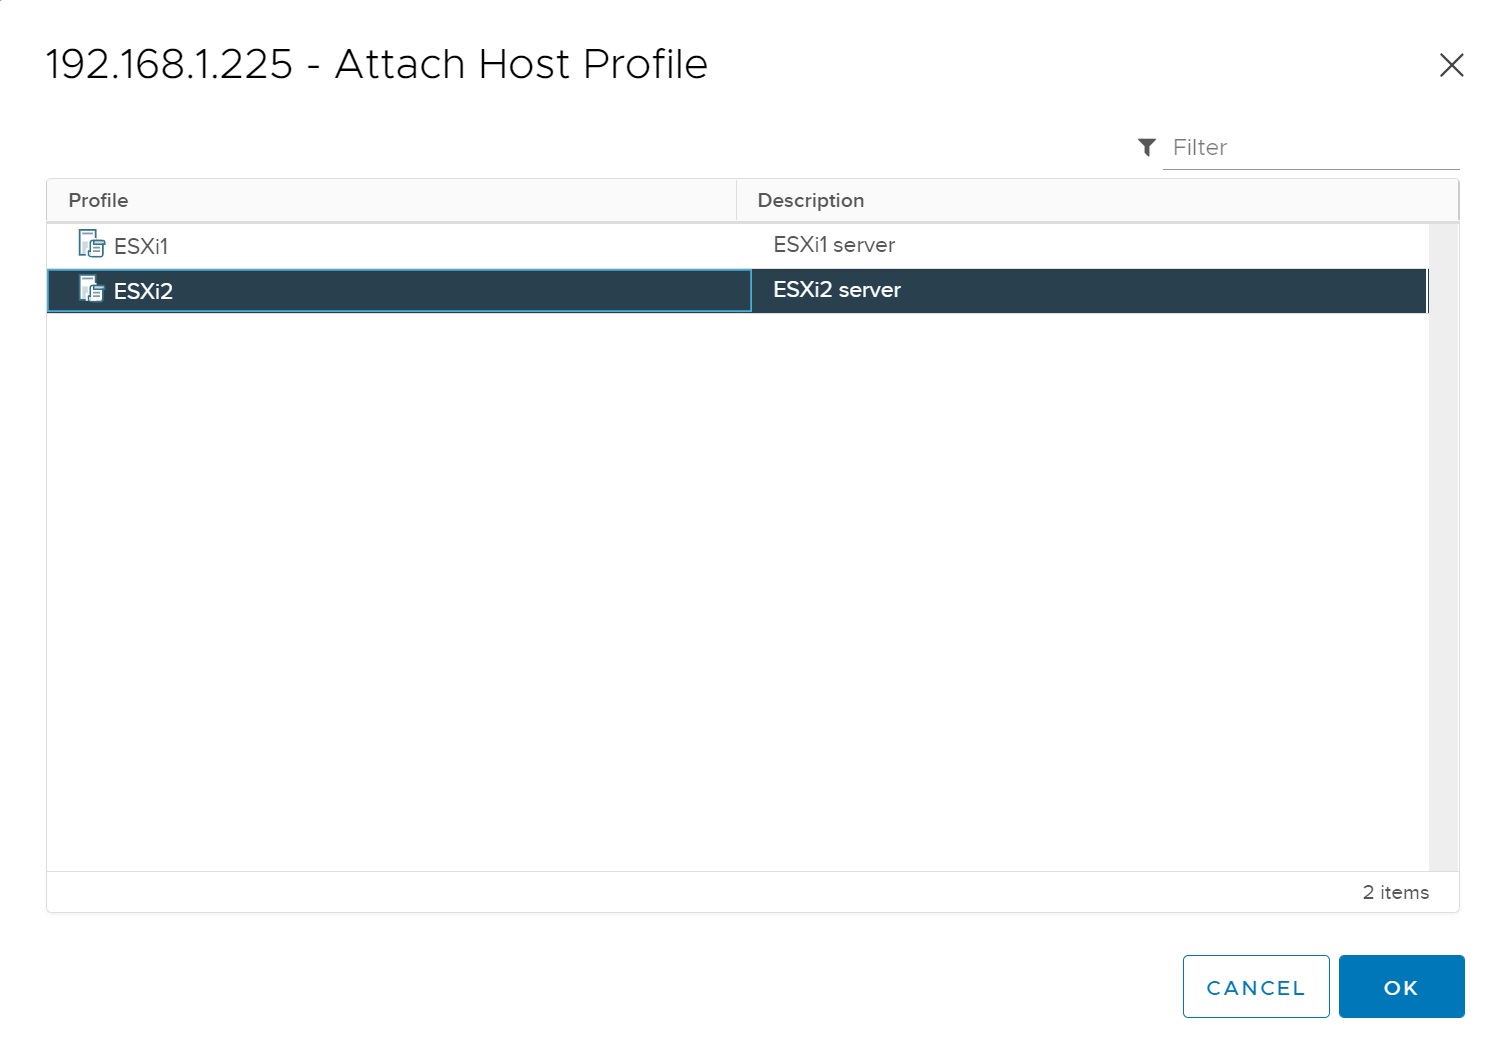Click the dialog title '192.168.1.225 - Attach Host Profile'
The width and height of the screenshot is (1504, 1060).
(376, 64)
